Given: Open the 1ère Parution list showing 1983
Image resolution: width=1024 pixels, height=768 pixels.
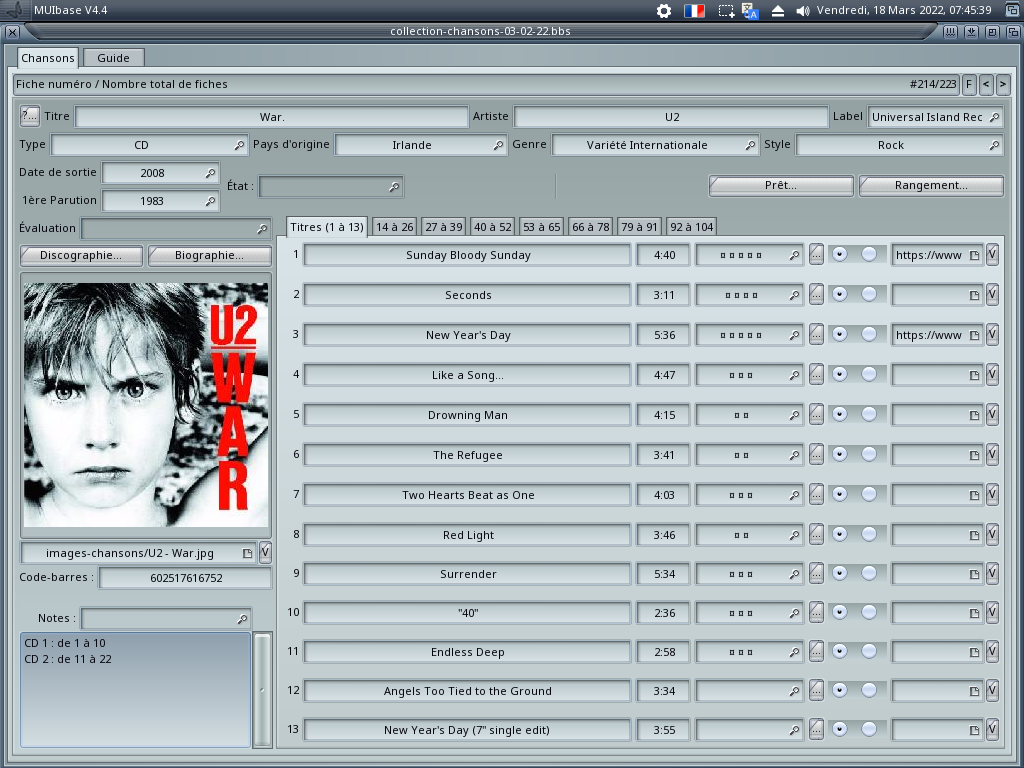Looking at the screenshot, I should point(161,201).
